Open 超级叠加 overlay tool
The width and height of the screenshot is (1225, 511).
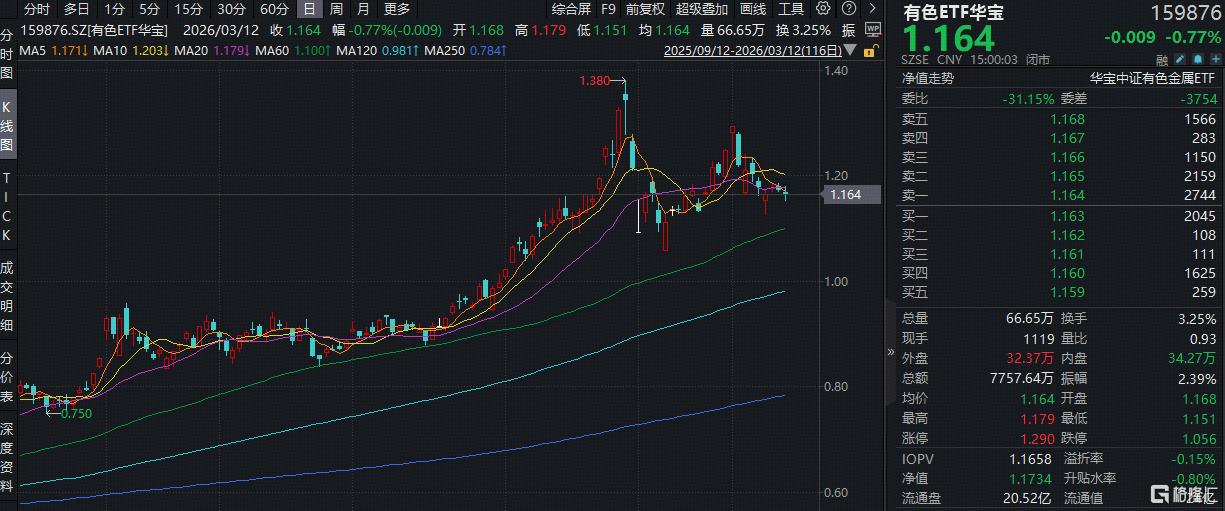pyautogui.click(x=702, y=9)
